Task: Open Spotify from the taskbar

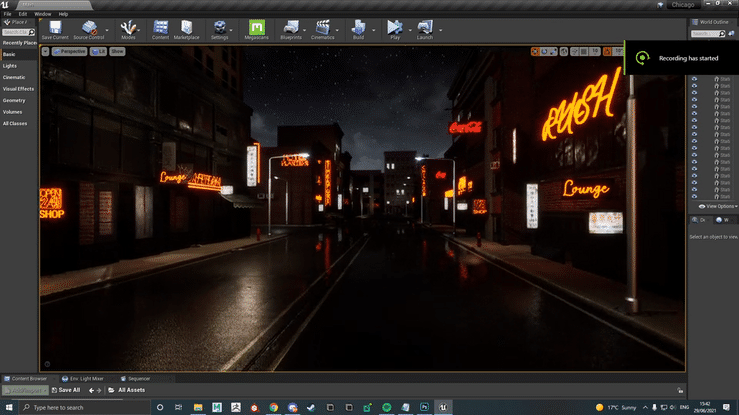Action: (386, 407)
